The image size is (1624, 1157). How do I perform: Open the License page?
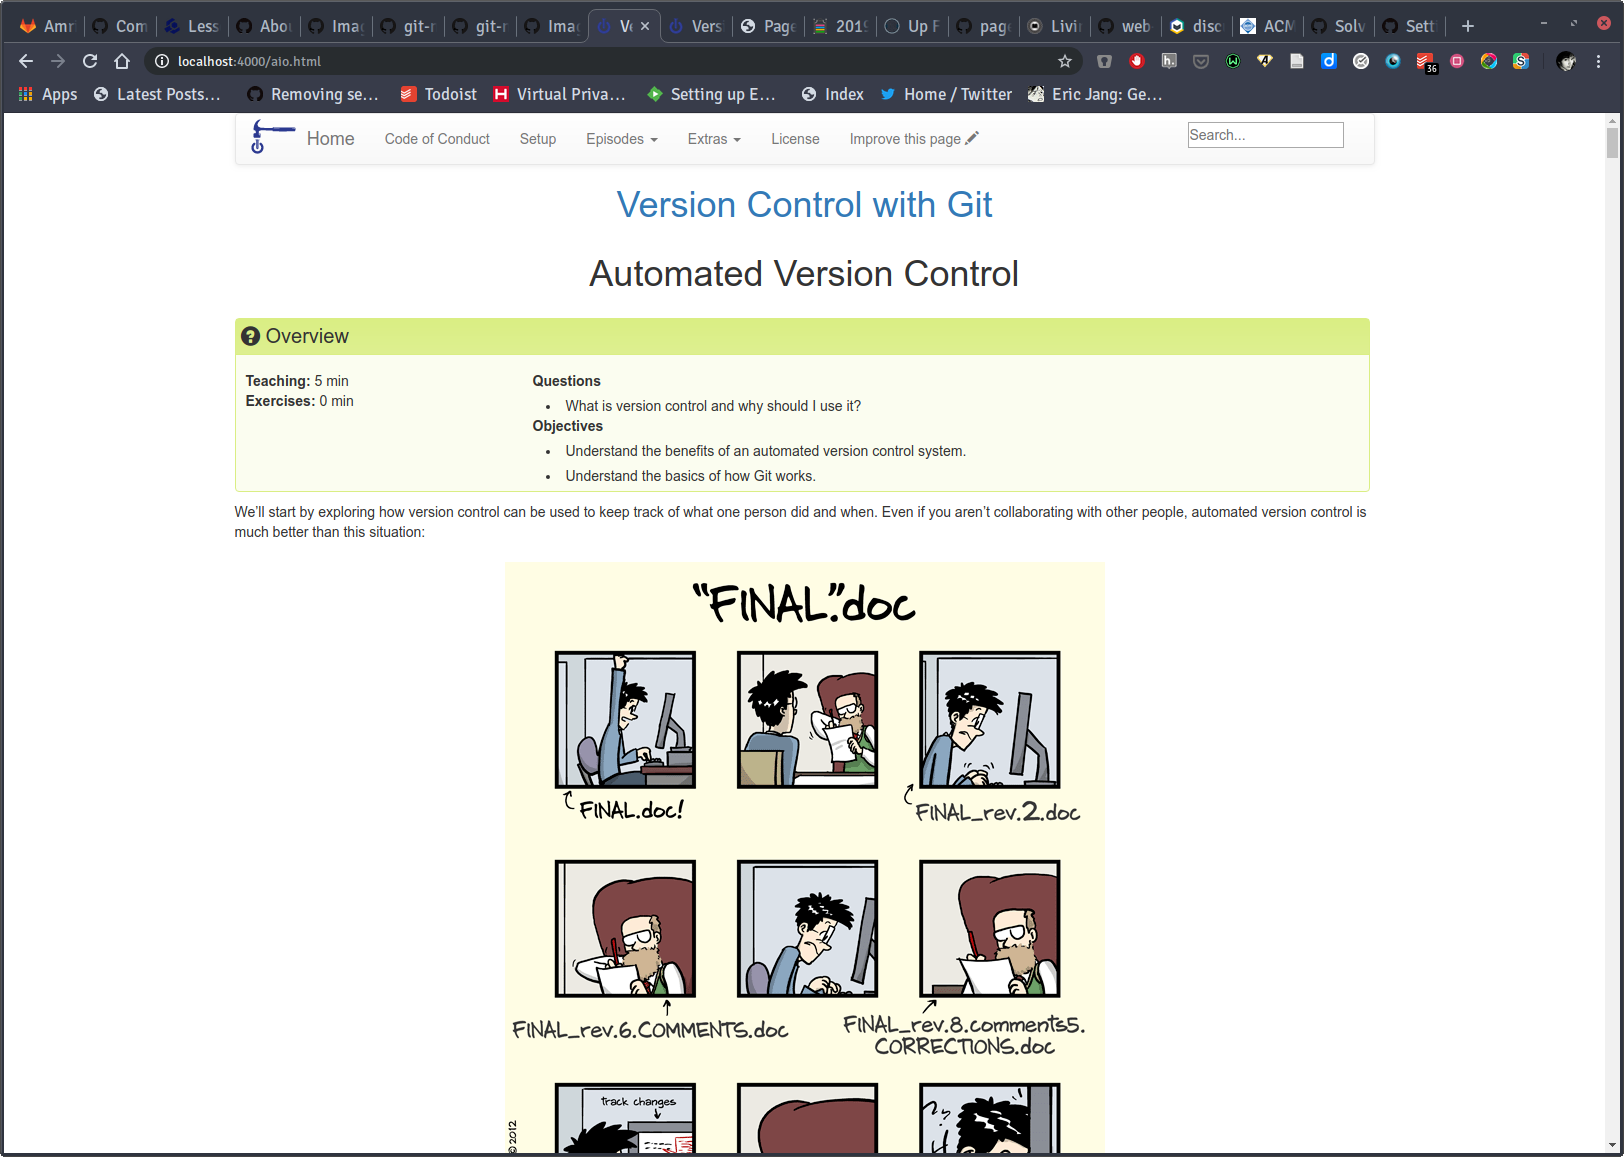(x=795, y=139)
